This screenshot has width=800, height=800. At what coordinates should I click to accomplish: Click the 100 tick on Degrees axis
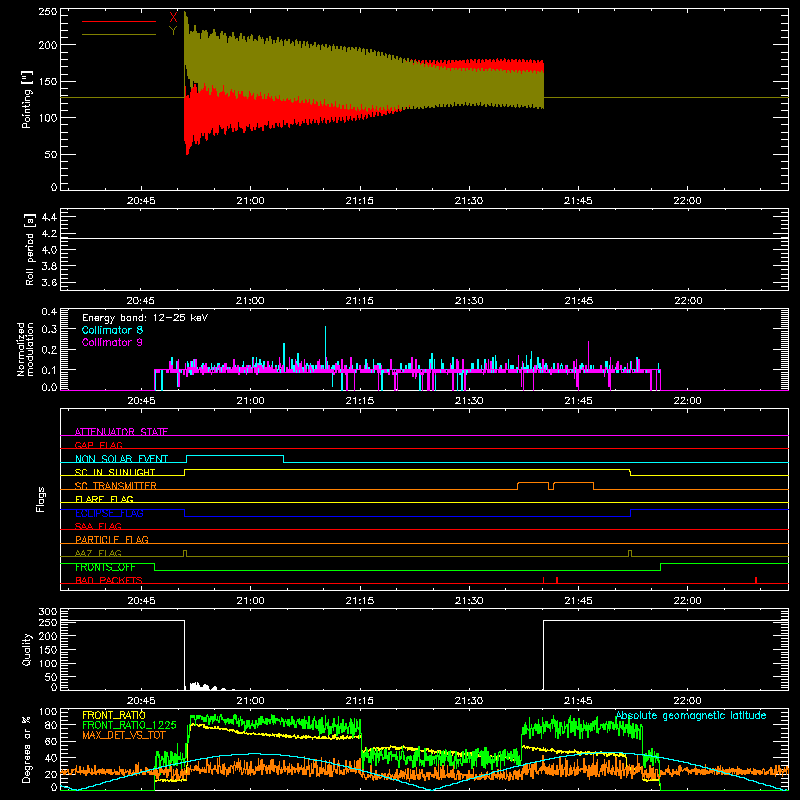[47, 712]
